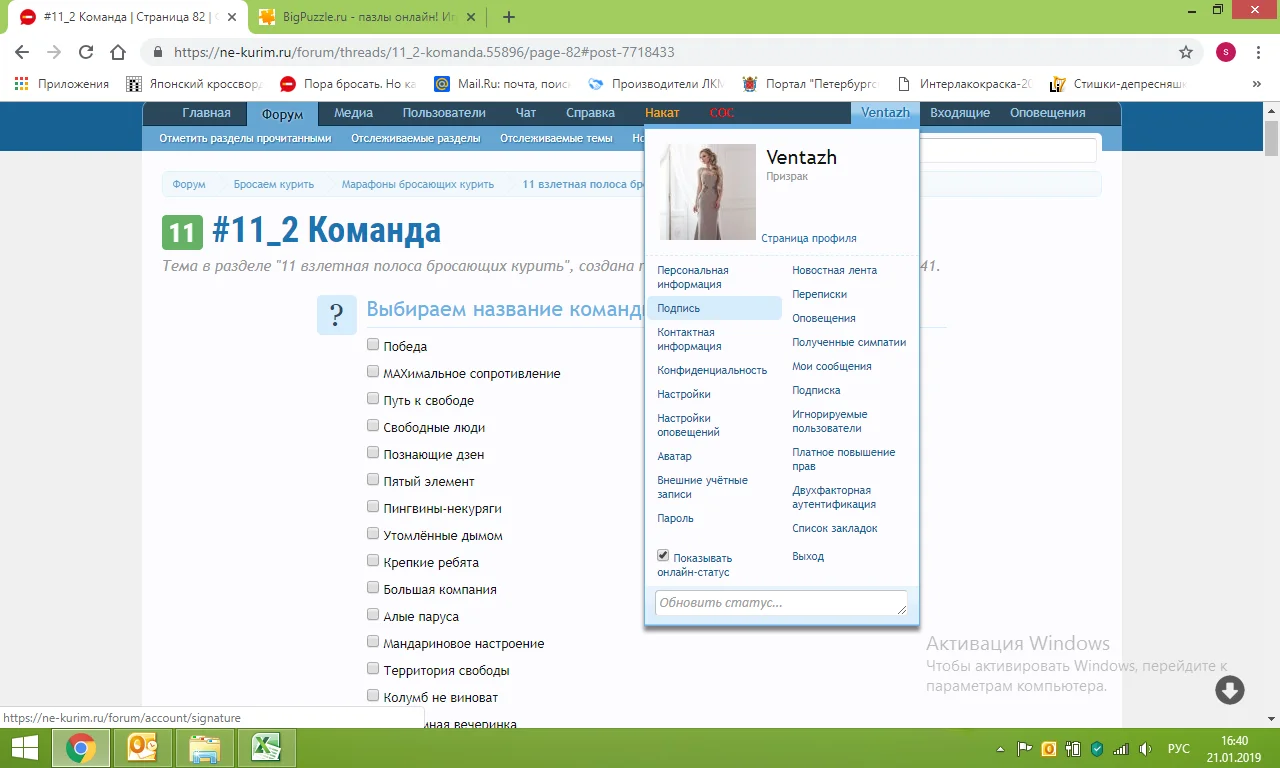Viewport: 1280px width, 768px height.
Task: Click the Chrome home button icon
Action: pos(118,52)
